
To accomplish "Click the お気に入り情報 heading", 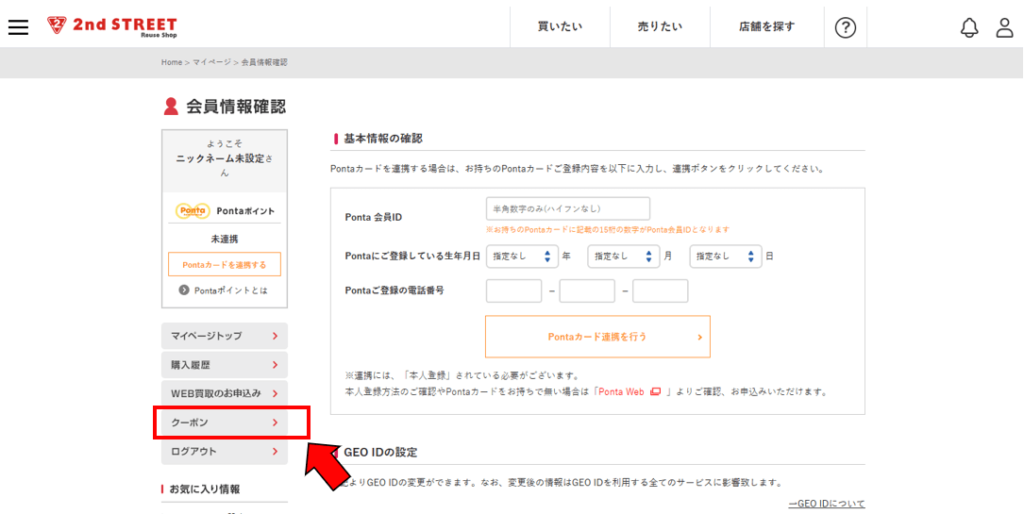I will pos(204,489).
